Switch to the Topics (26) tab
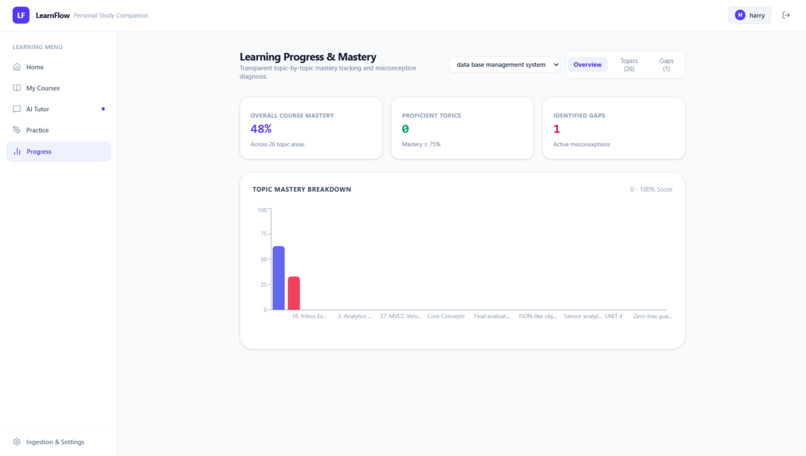 [629, 65]
